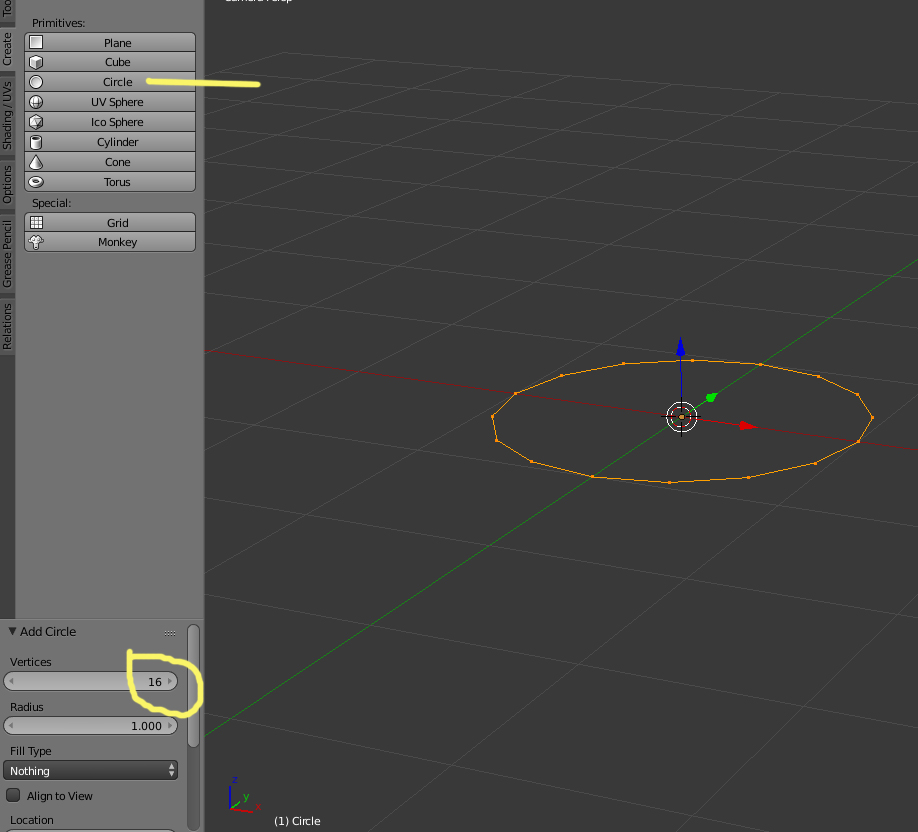Viewport: 918px width, 832px height.
Task: Add a Monkey mesh
Action: pos(110,242)
